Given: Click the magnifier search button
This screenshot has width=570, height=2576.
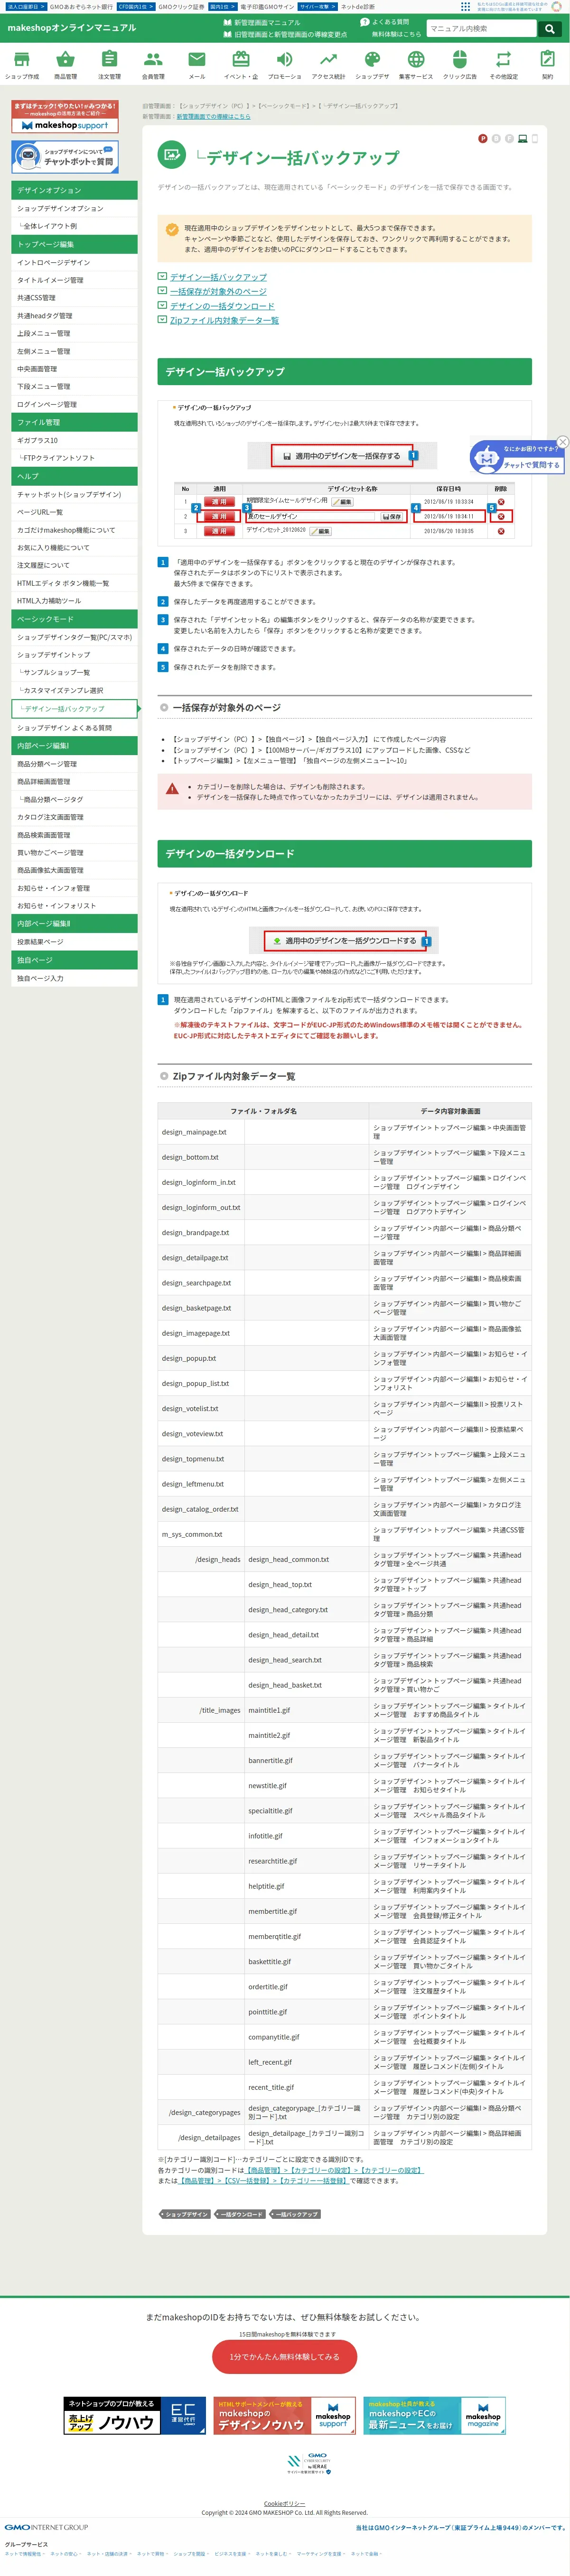Looking at the screenshot, I should pos(549,29).
